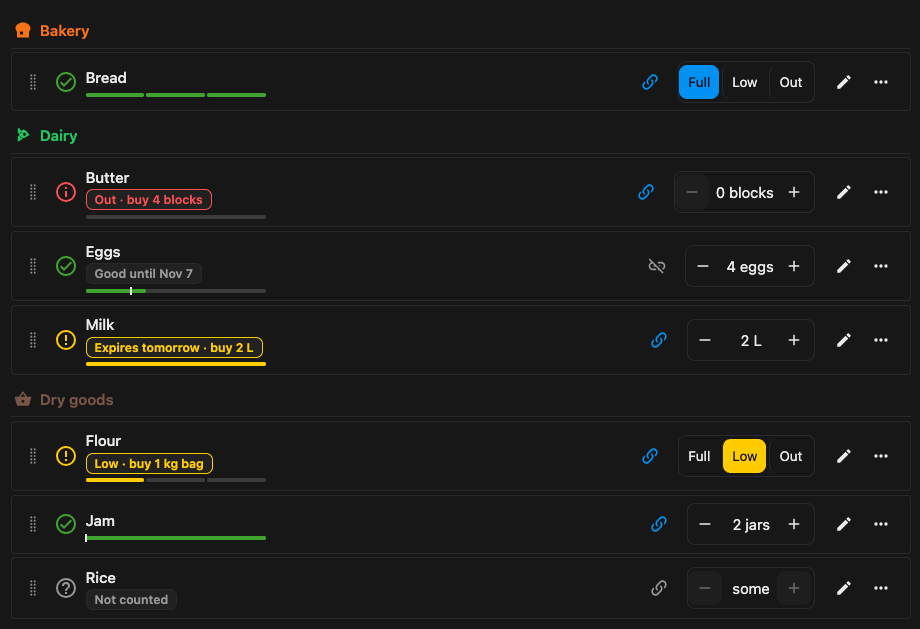Click the link icon in the Jam row
Image resolution: width=920 pixels, height=629 pixels.
[x=659, y=524]
